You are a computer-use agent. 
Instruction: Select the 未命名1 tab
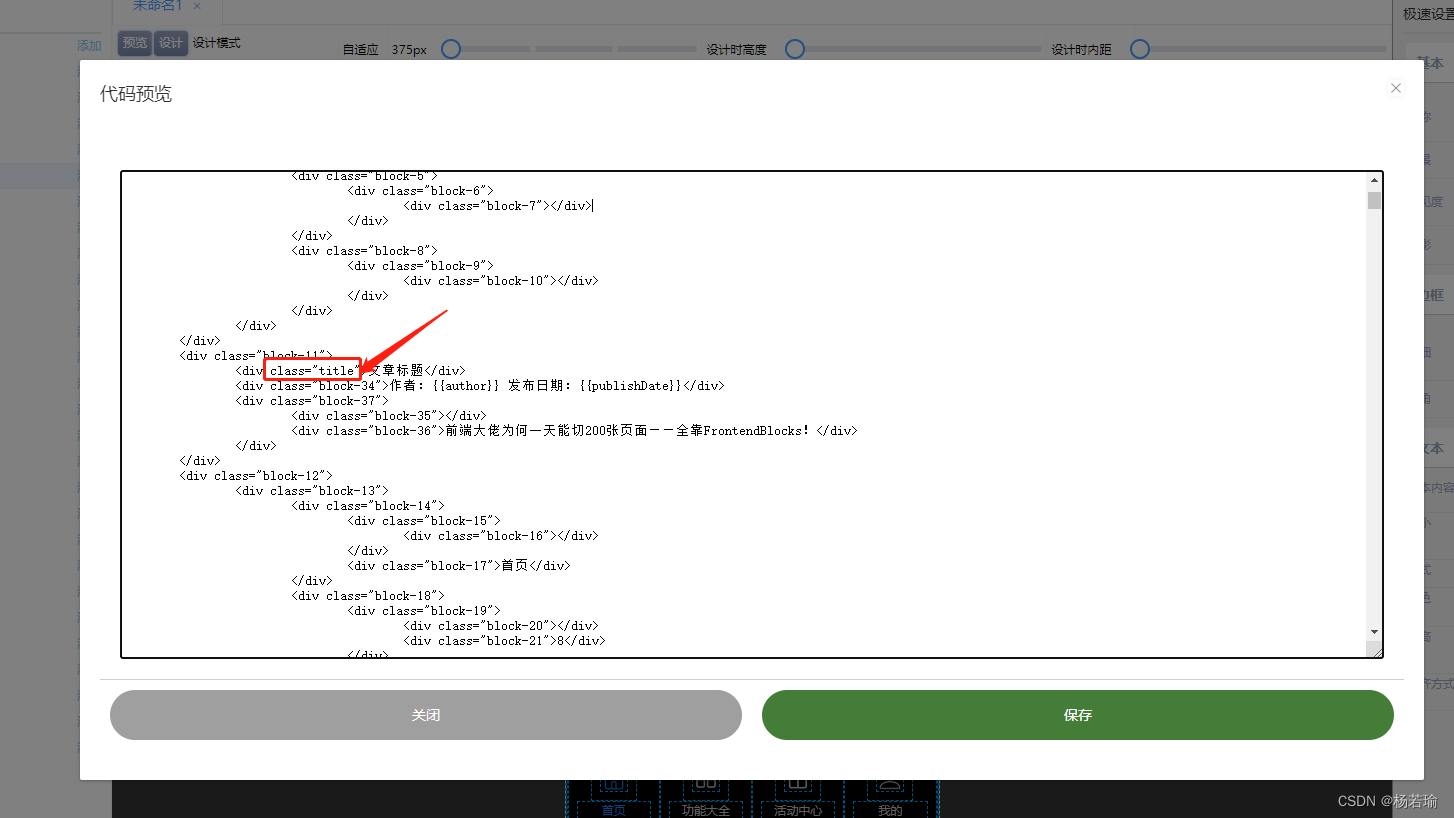157,6
